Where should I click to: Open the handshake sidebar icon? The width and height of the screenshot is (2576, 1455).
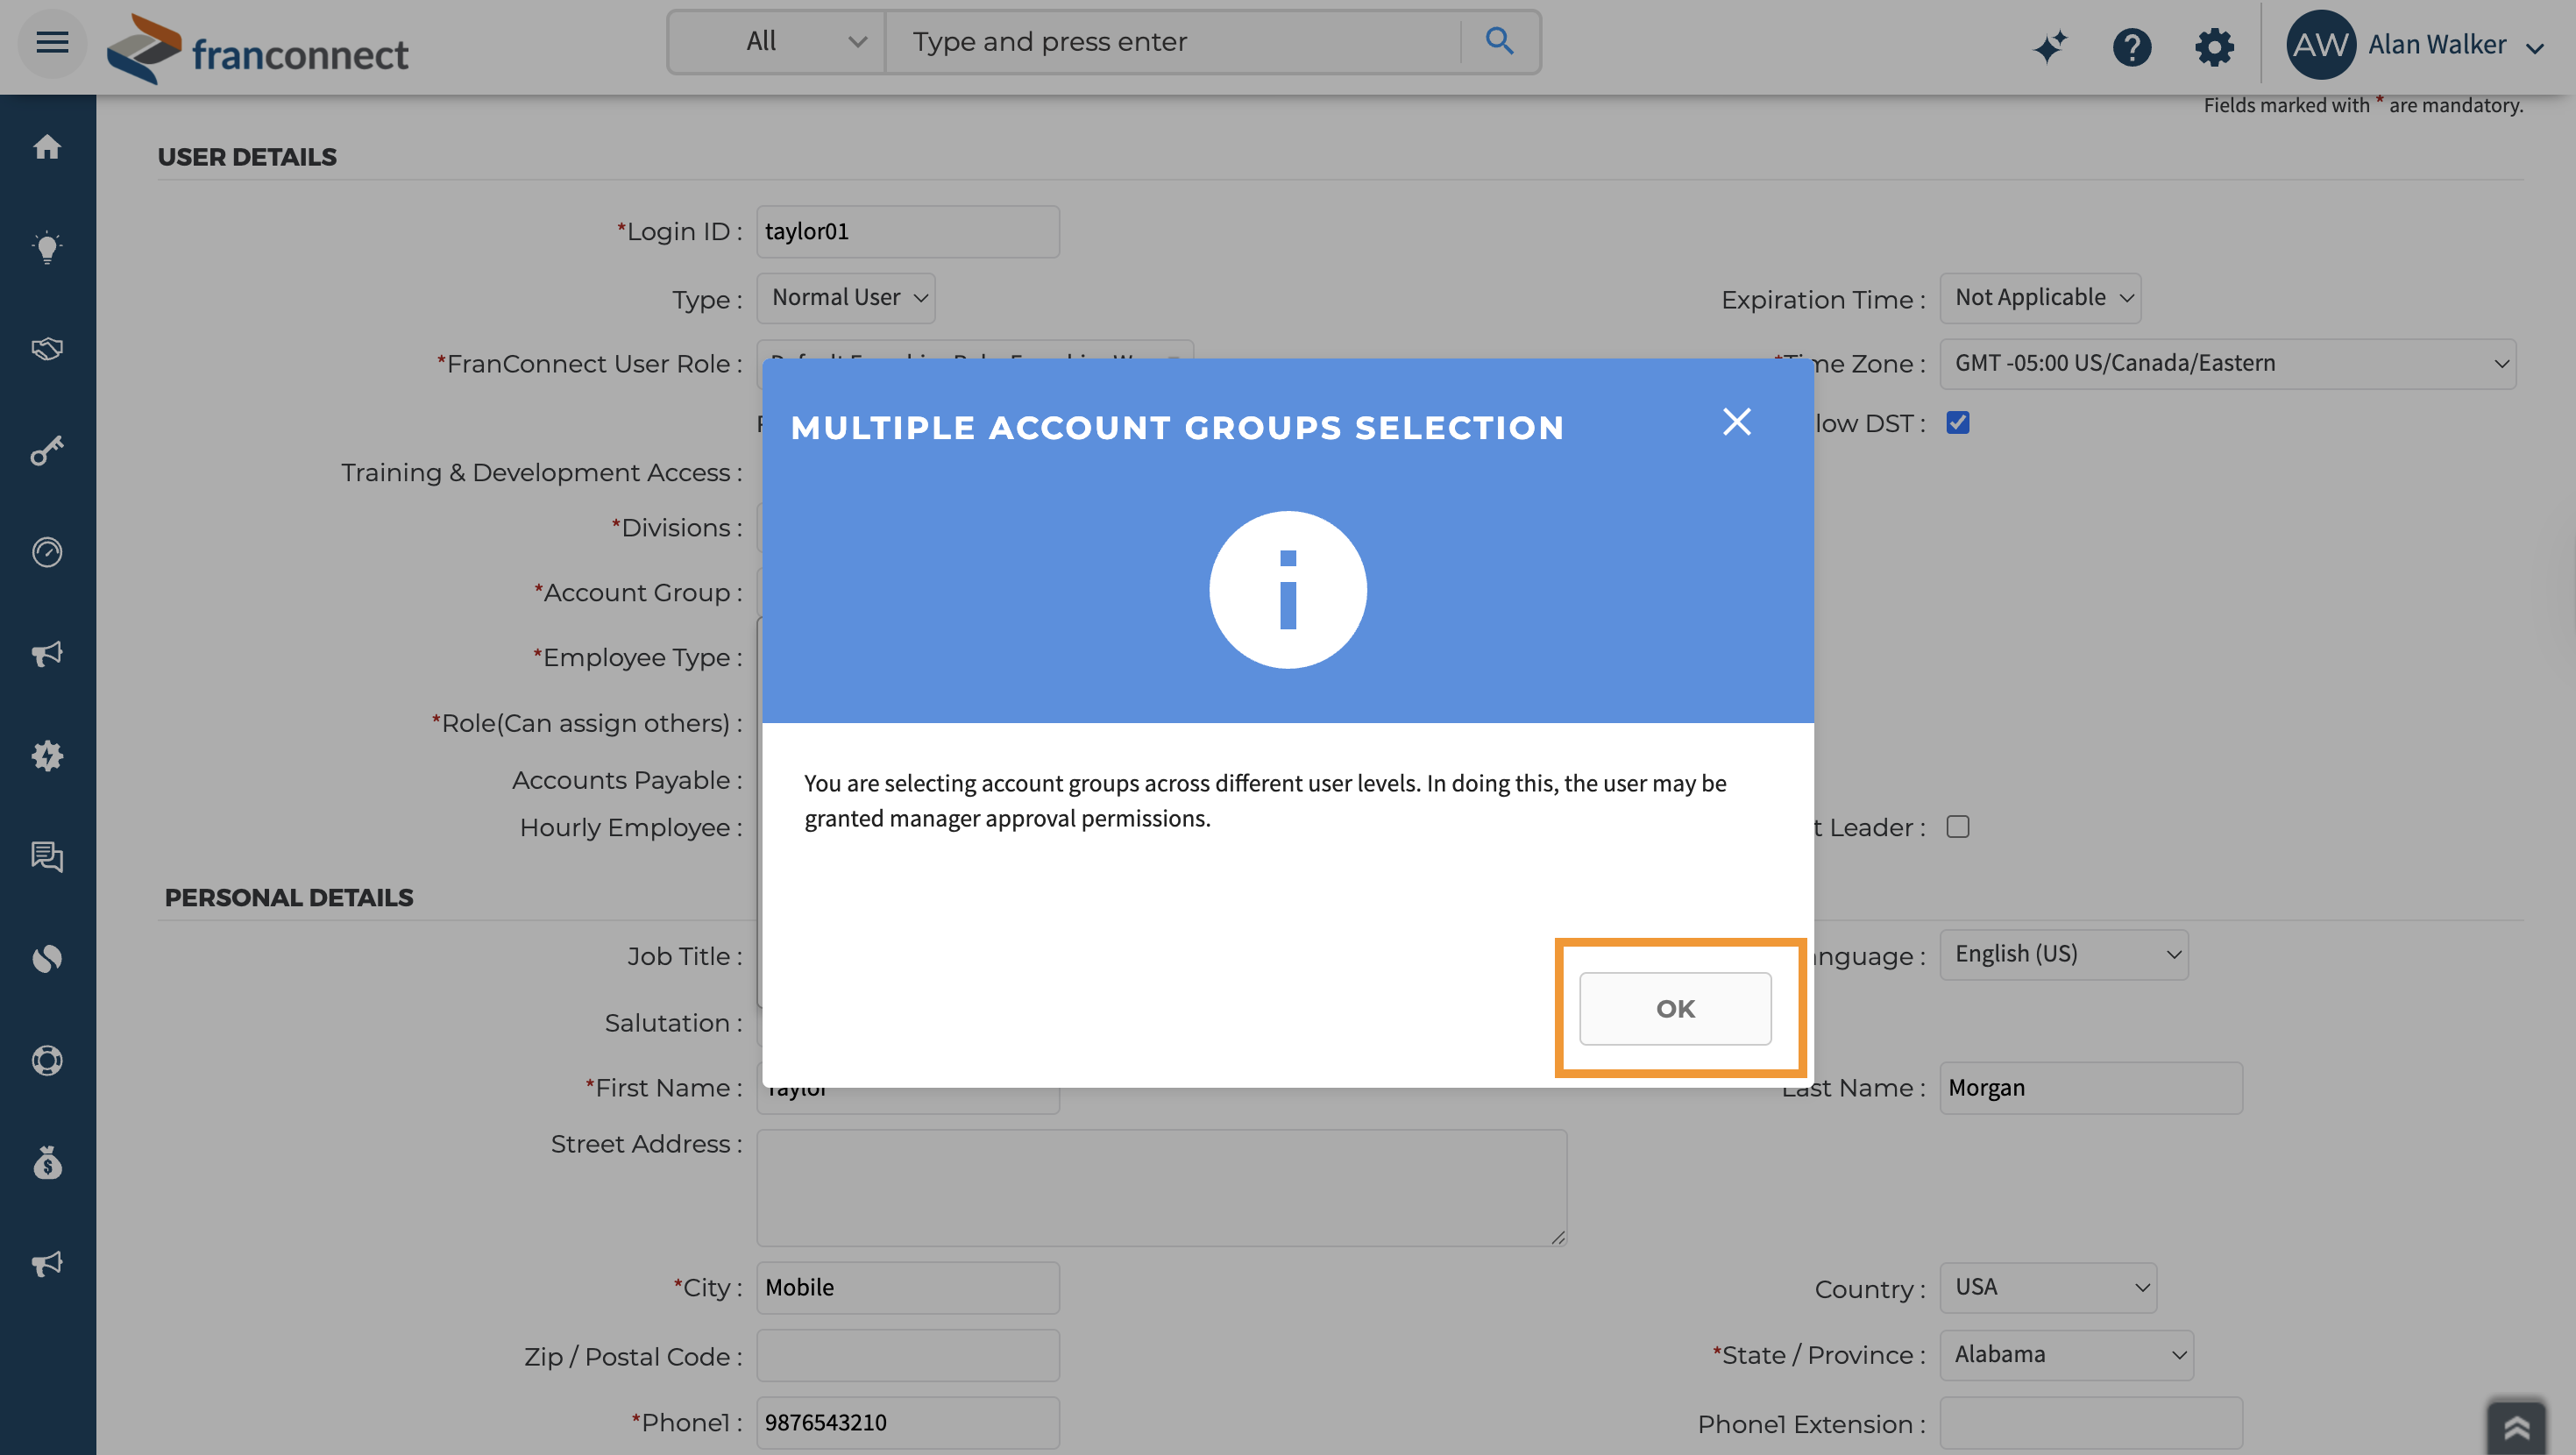(x=47, y=349)
